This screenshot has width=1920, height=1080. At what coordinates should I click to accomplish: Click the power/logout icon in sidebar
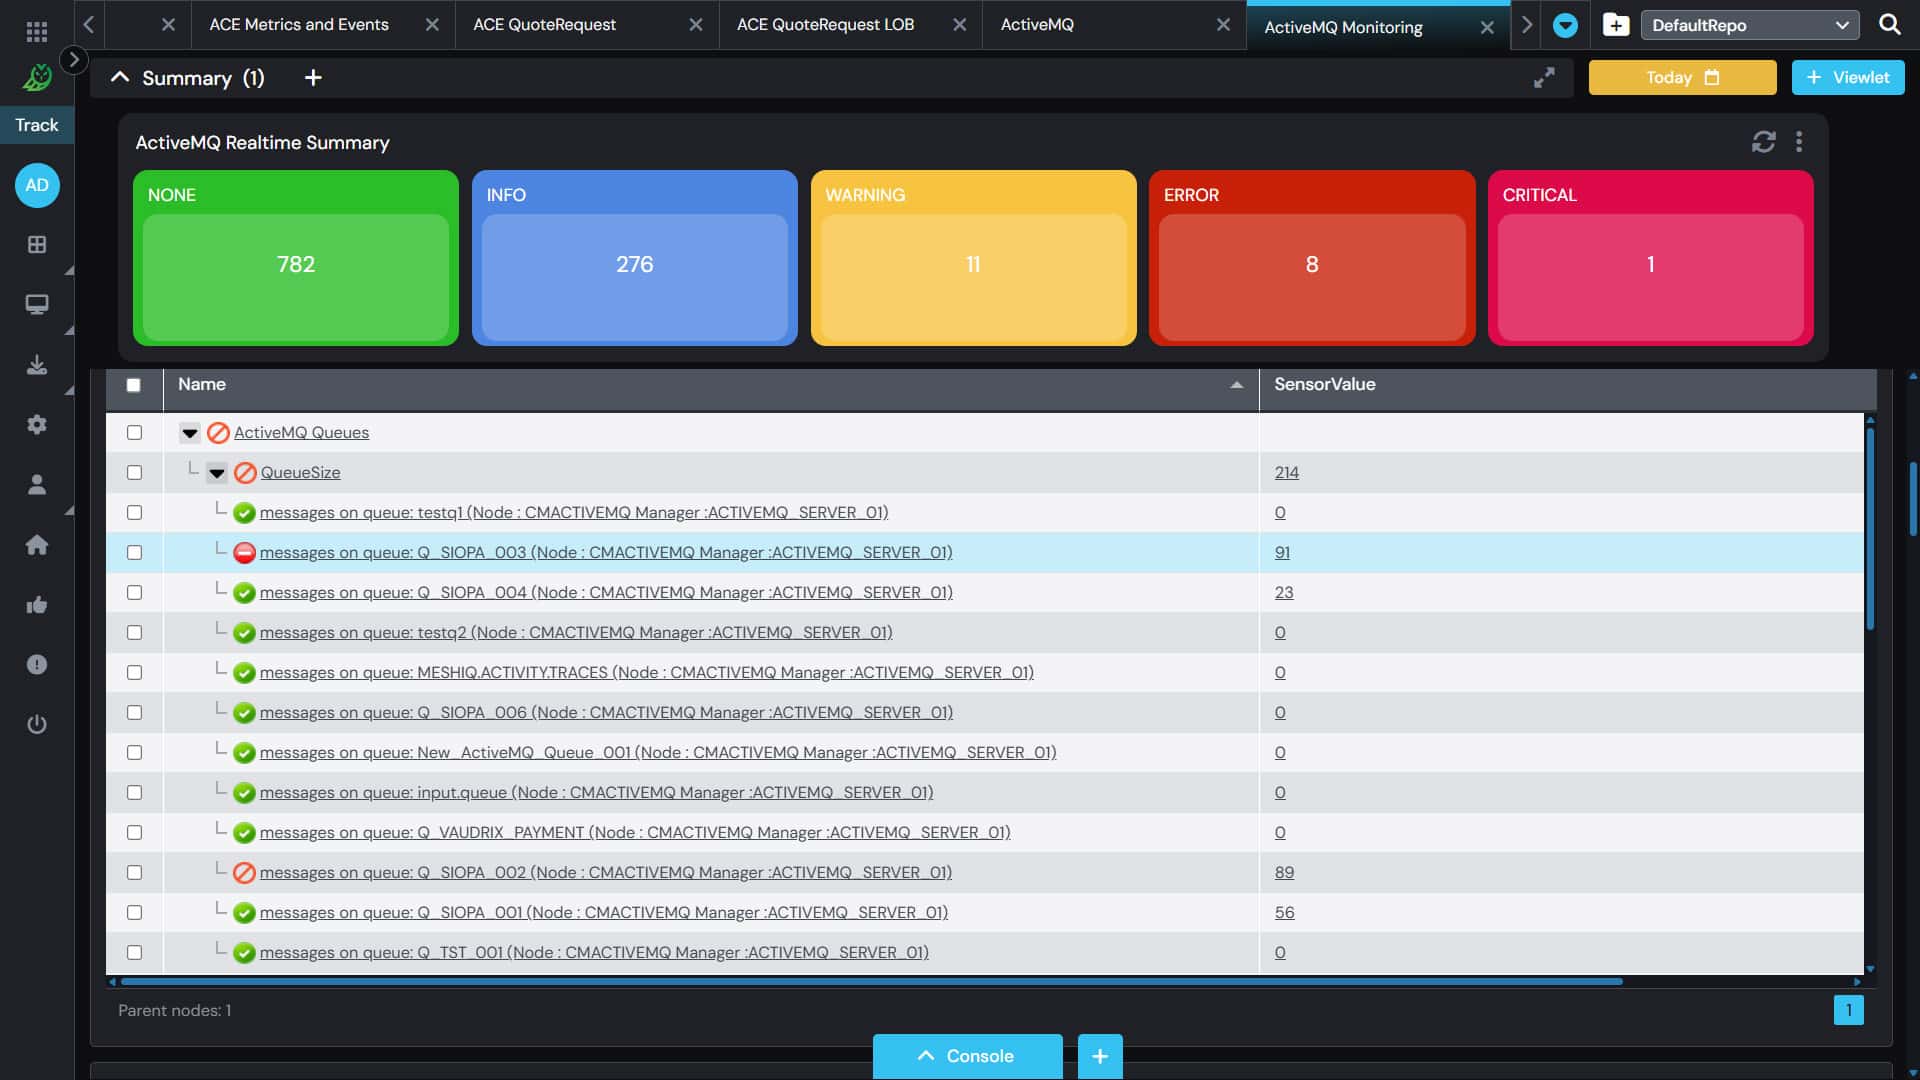(37, 724)
